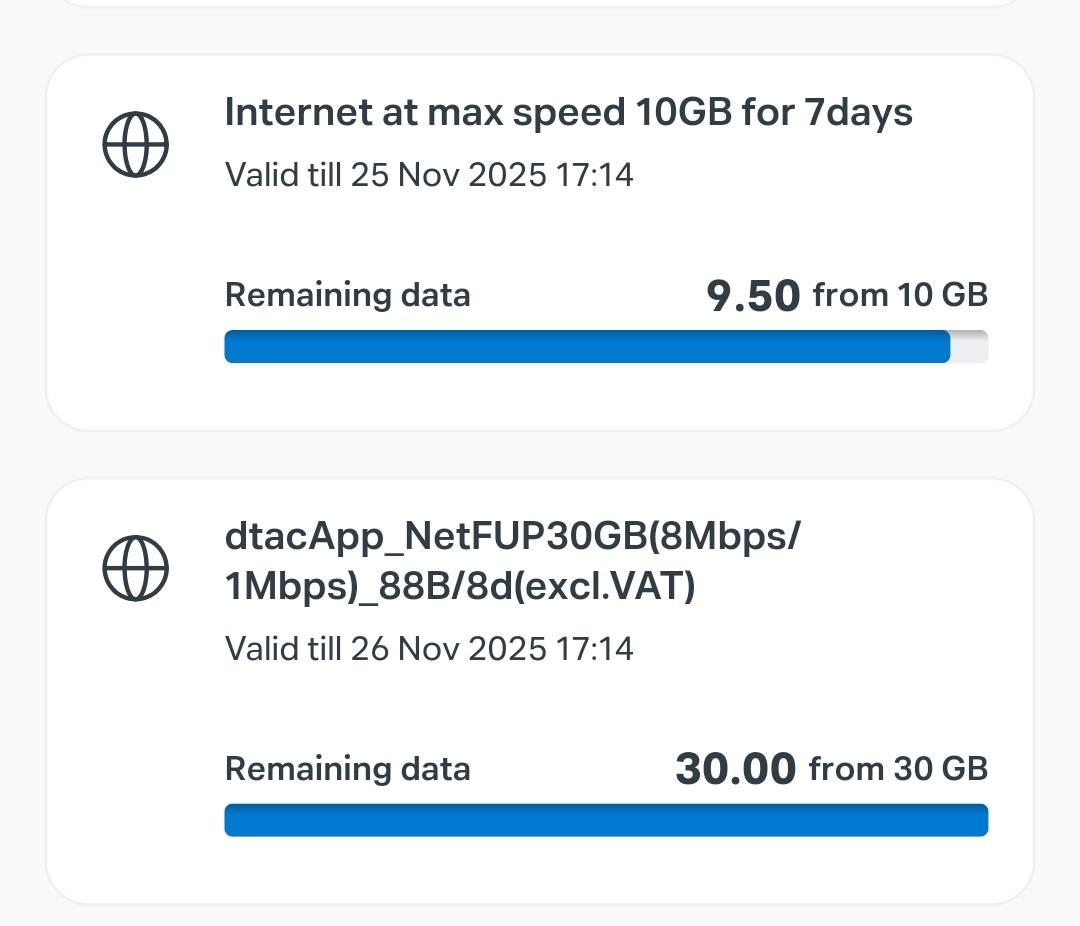Click the "1Mbps)_88B/8d(excl.VAT)" line of the package name
Screen dimensions: 1080x926
tap(460, 588)
